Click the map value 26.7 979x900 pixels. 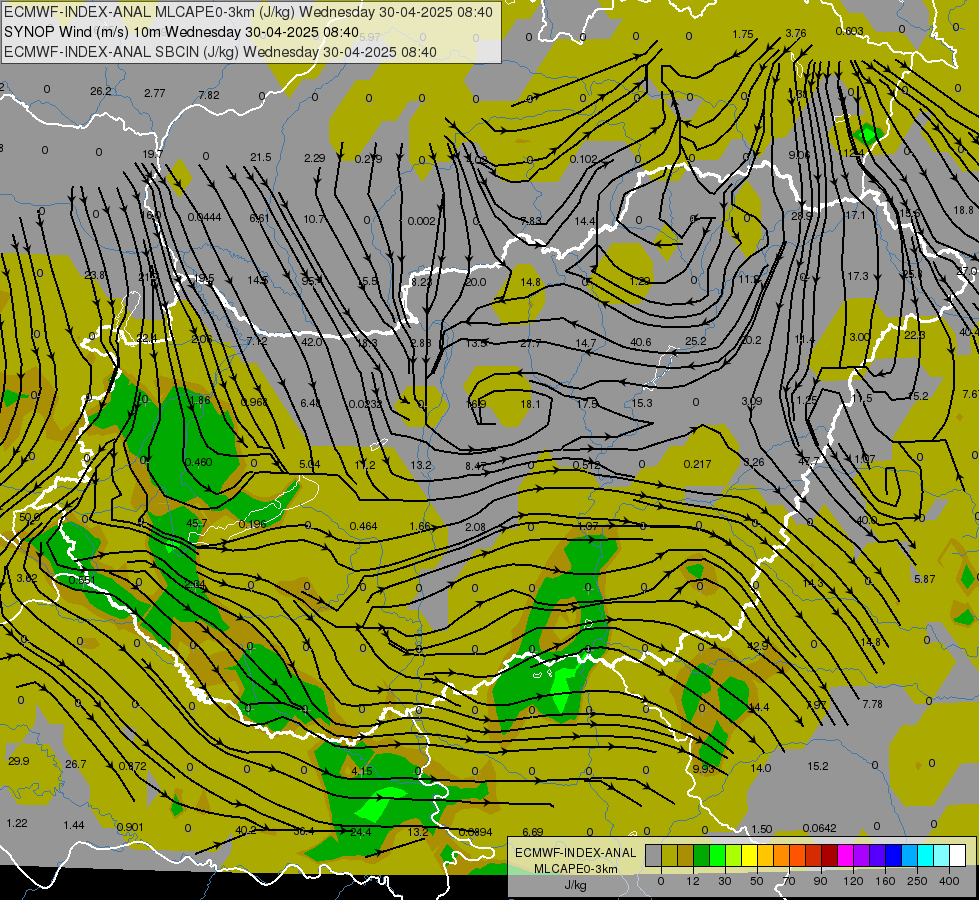[x=76, y=764]
